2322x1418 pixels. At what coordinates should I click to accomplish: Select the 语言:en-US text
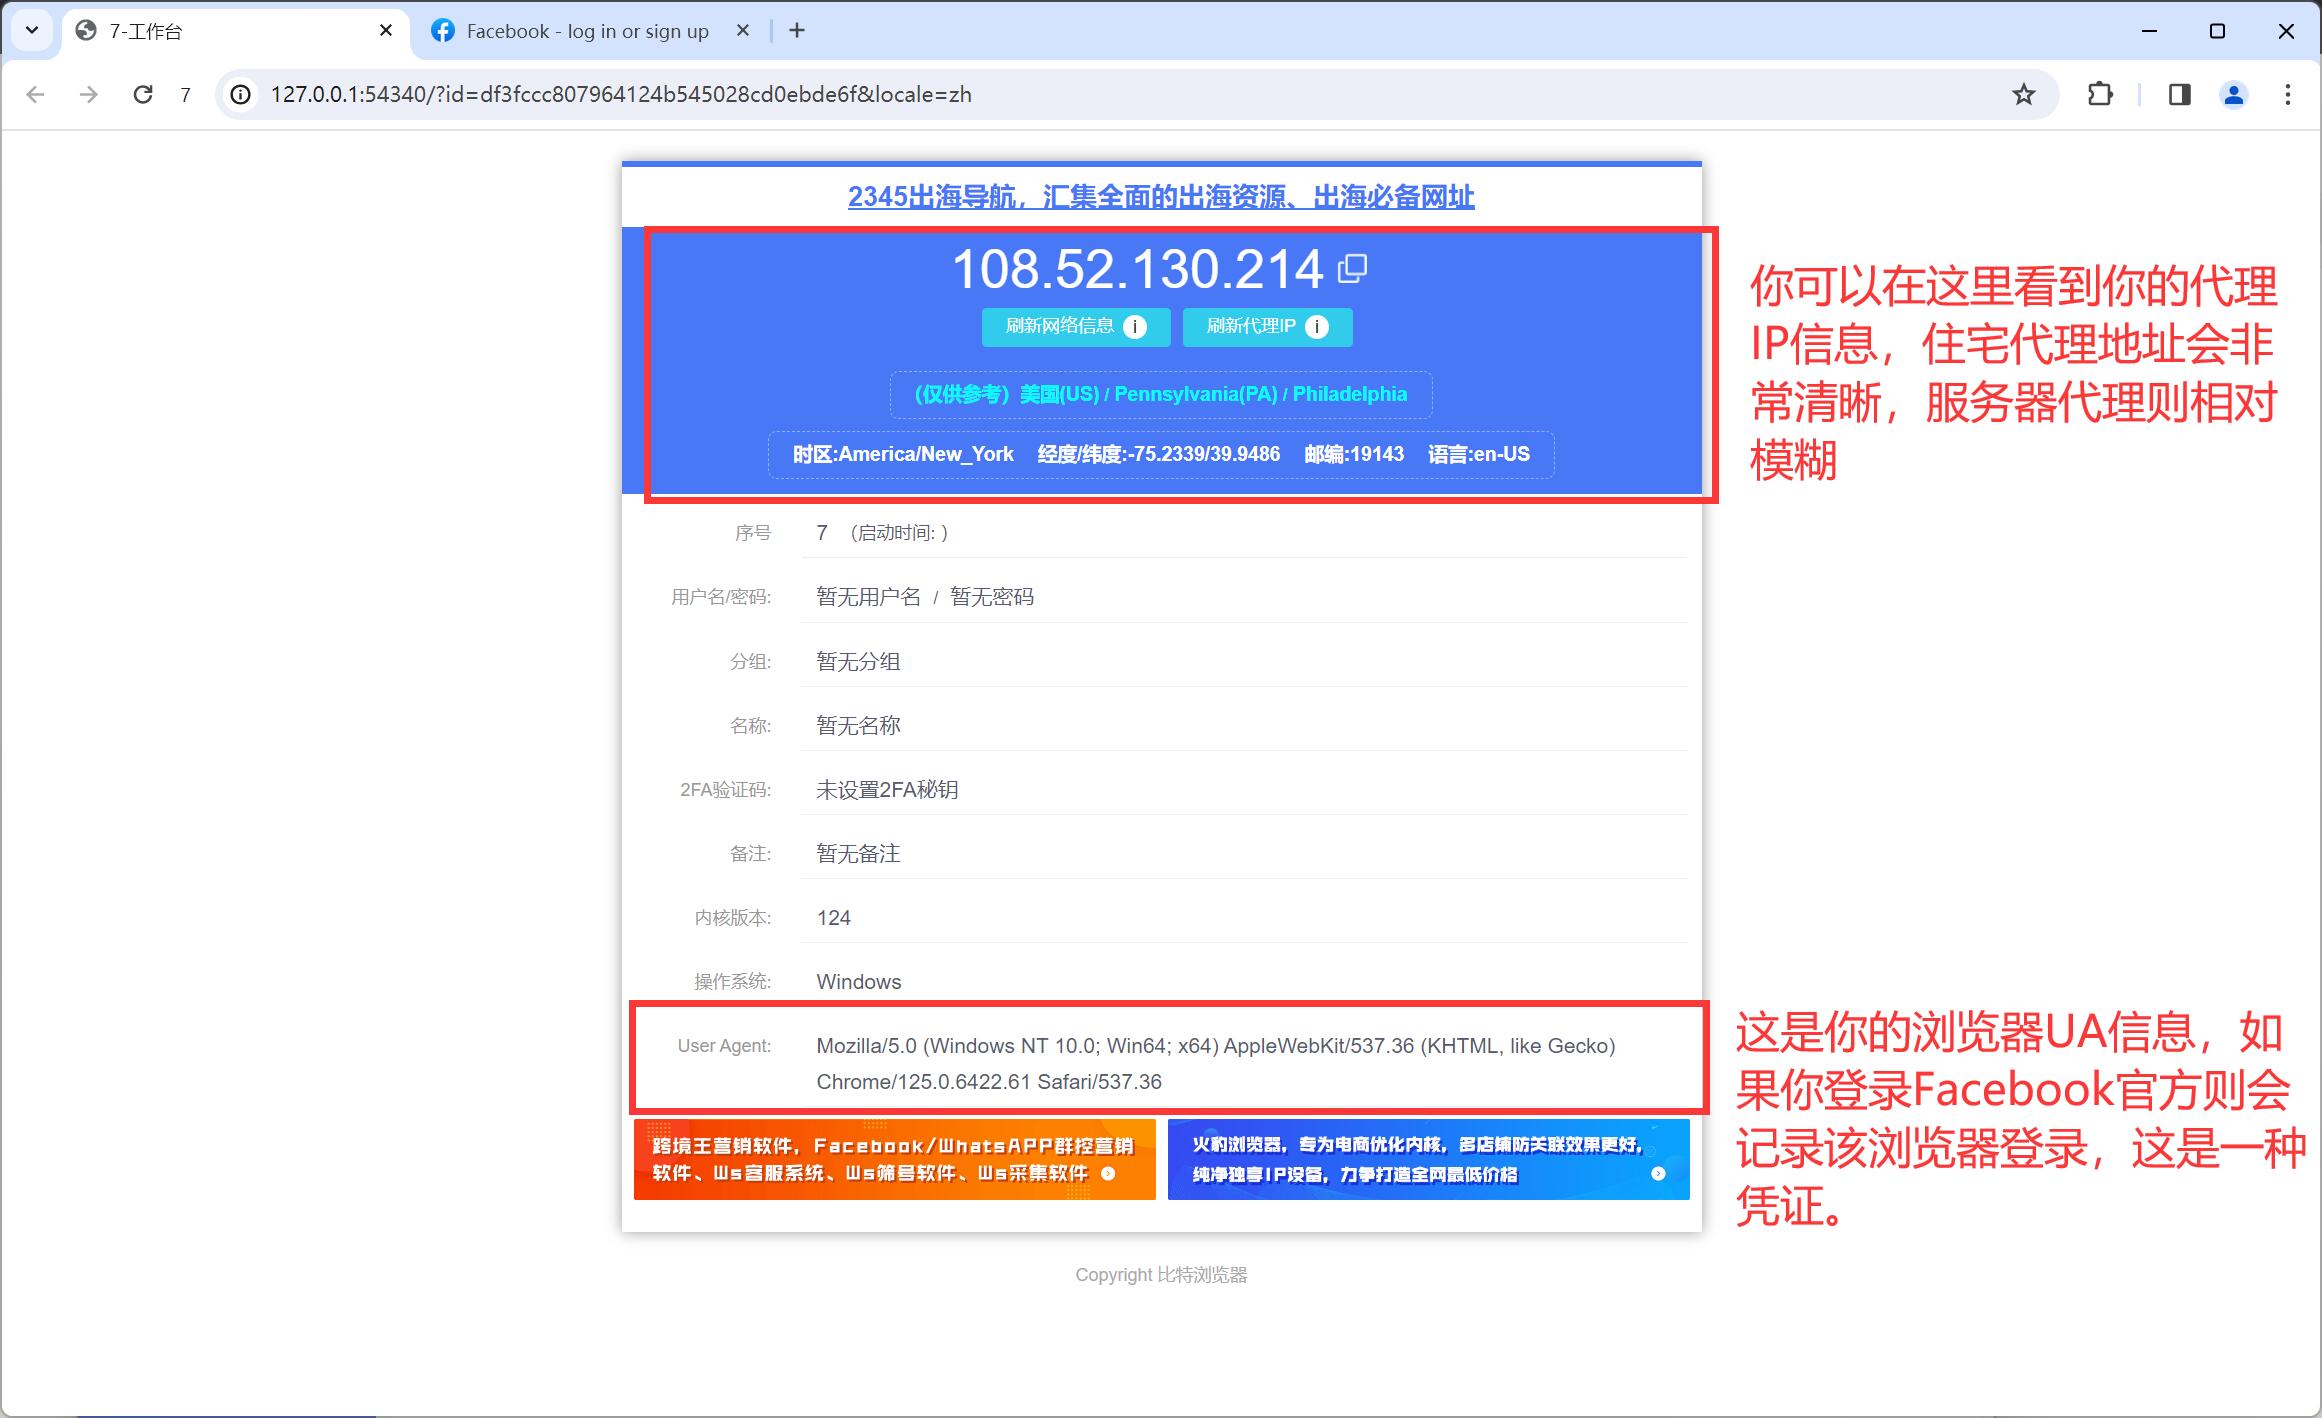point(1479,454)
